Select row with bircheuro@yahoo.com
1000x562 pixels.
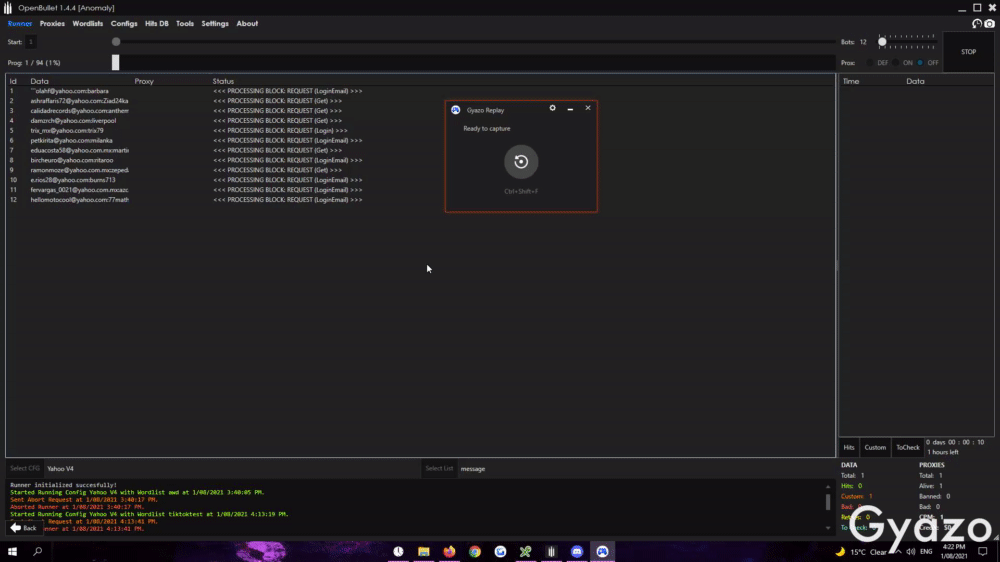point(420,160)
